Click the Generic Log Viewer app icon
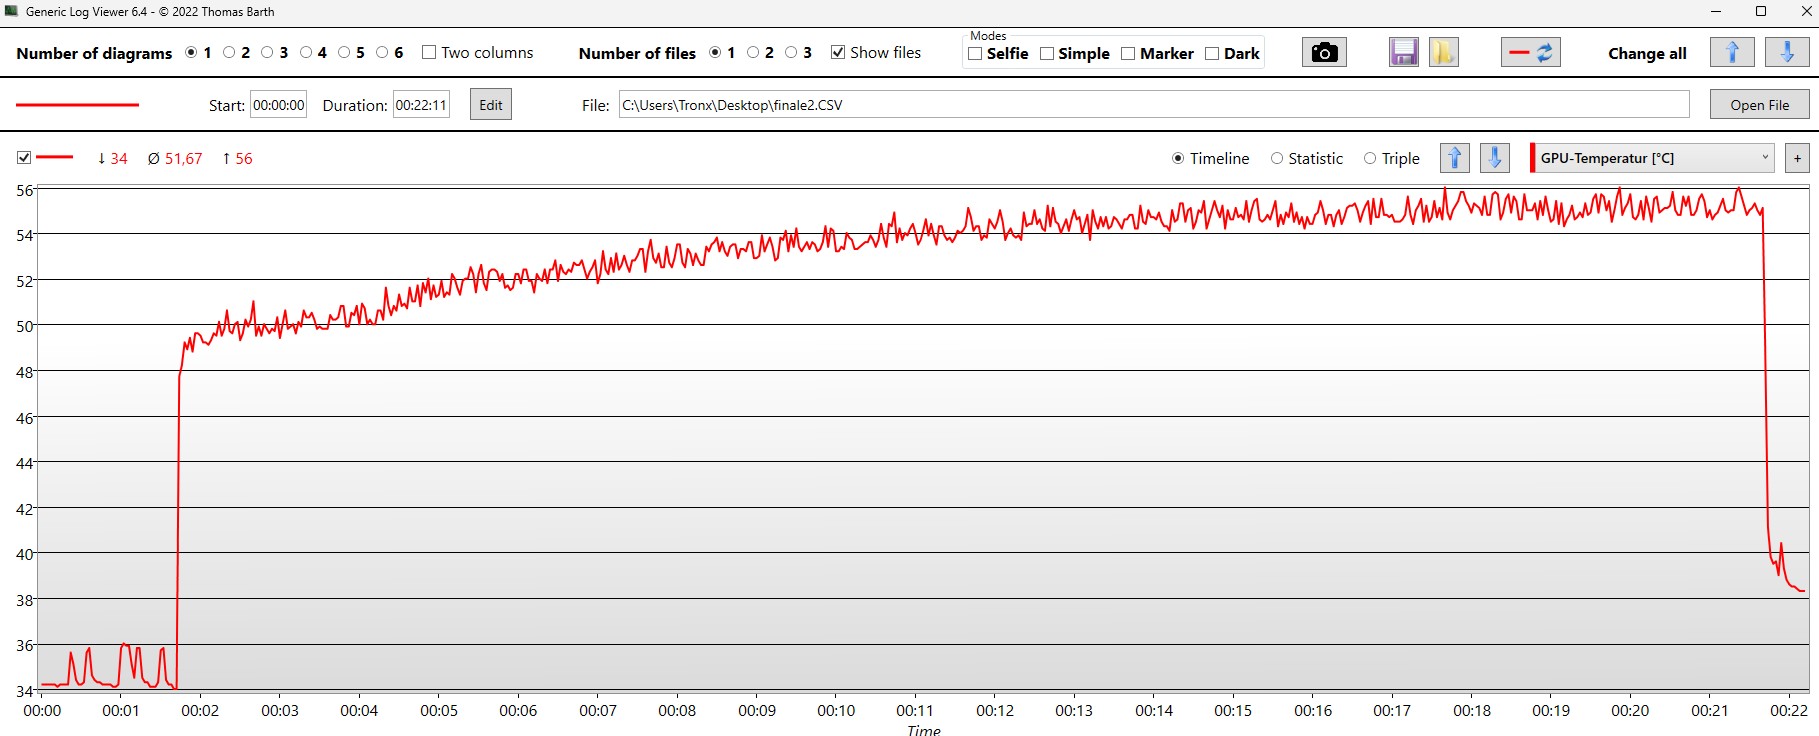The width and height of the screenshot is (1819, 736). pos(11,11)
